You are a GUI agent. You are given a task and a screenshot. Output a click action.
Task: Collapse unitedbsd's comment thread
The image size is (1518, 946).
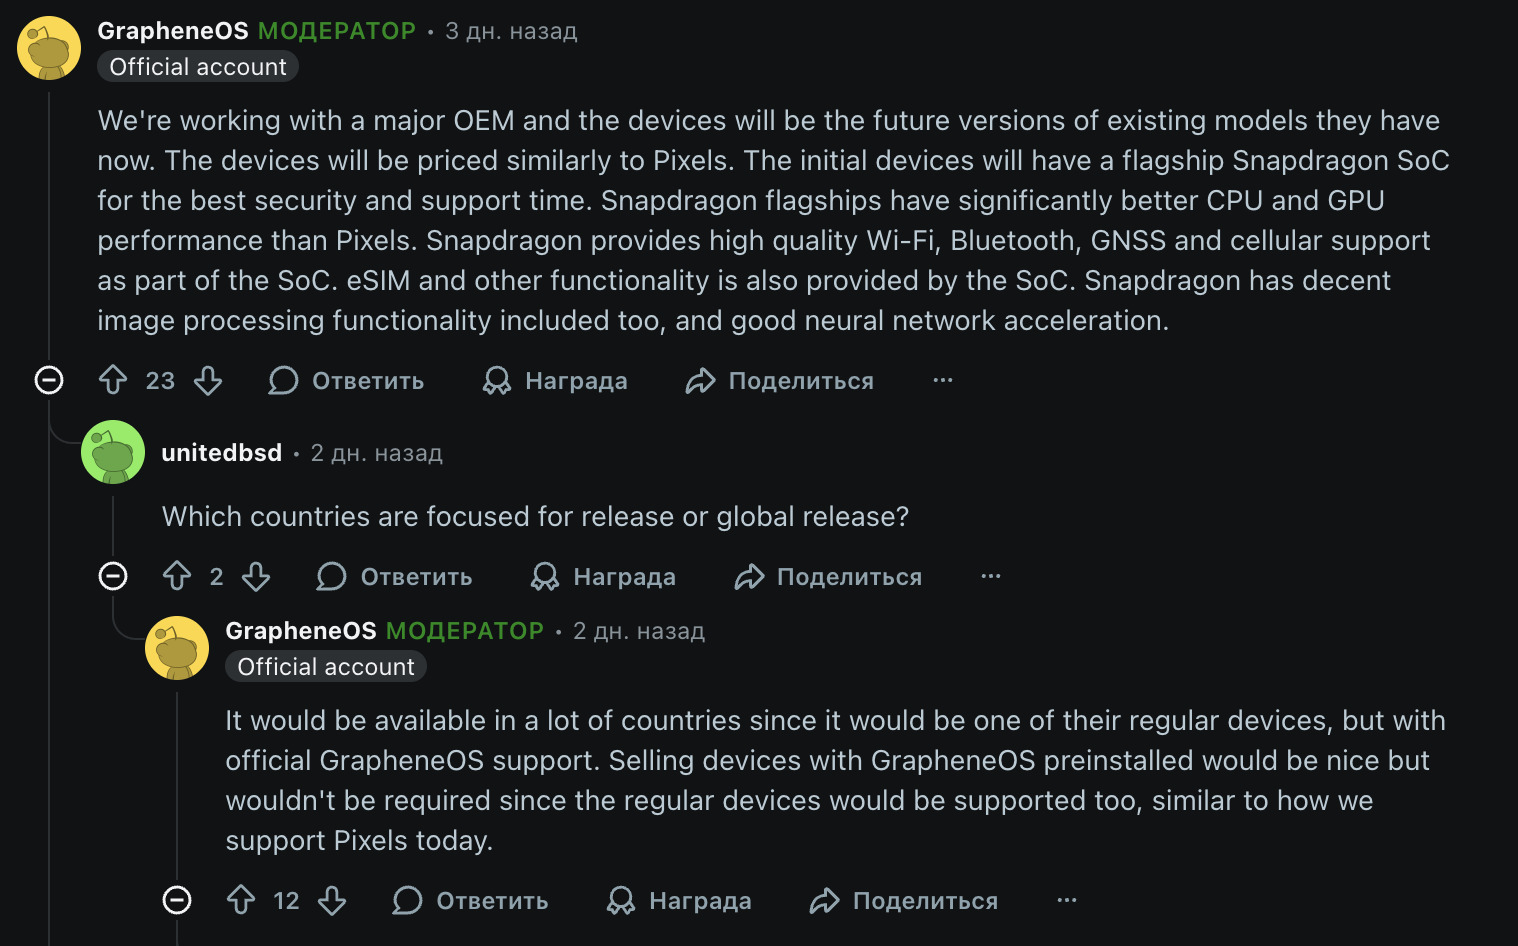pos(113,576)
